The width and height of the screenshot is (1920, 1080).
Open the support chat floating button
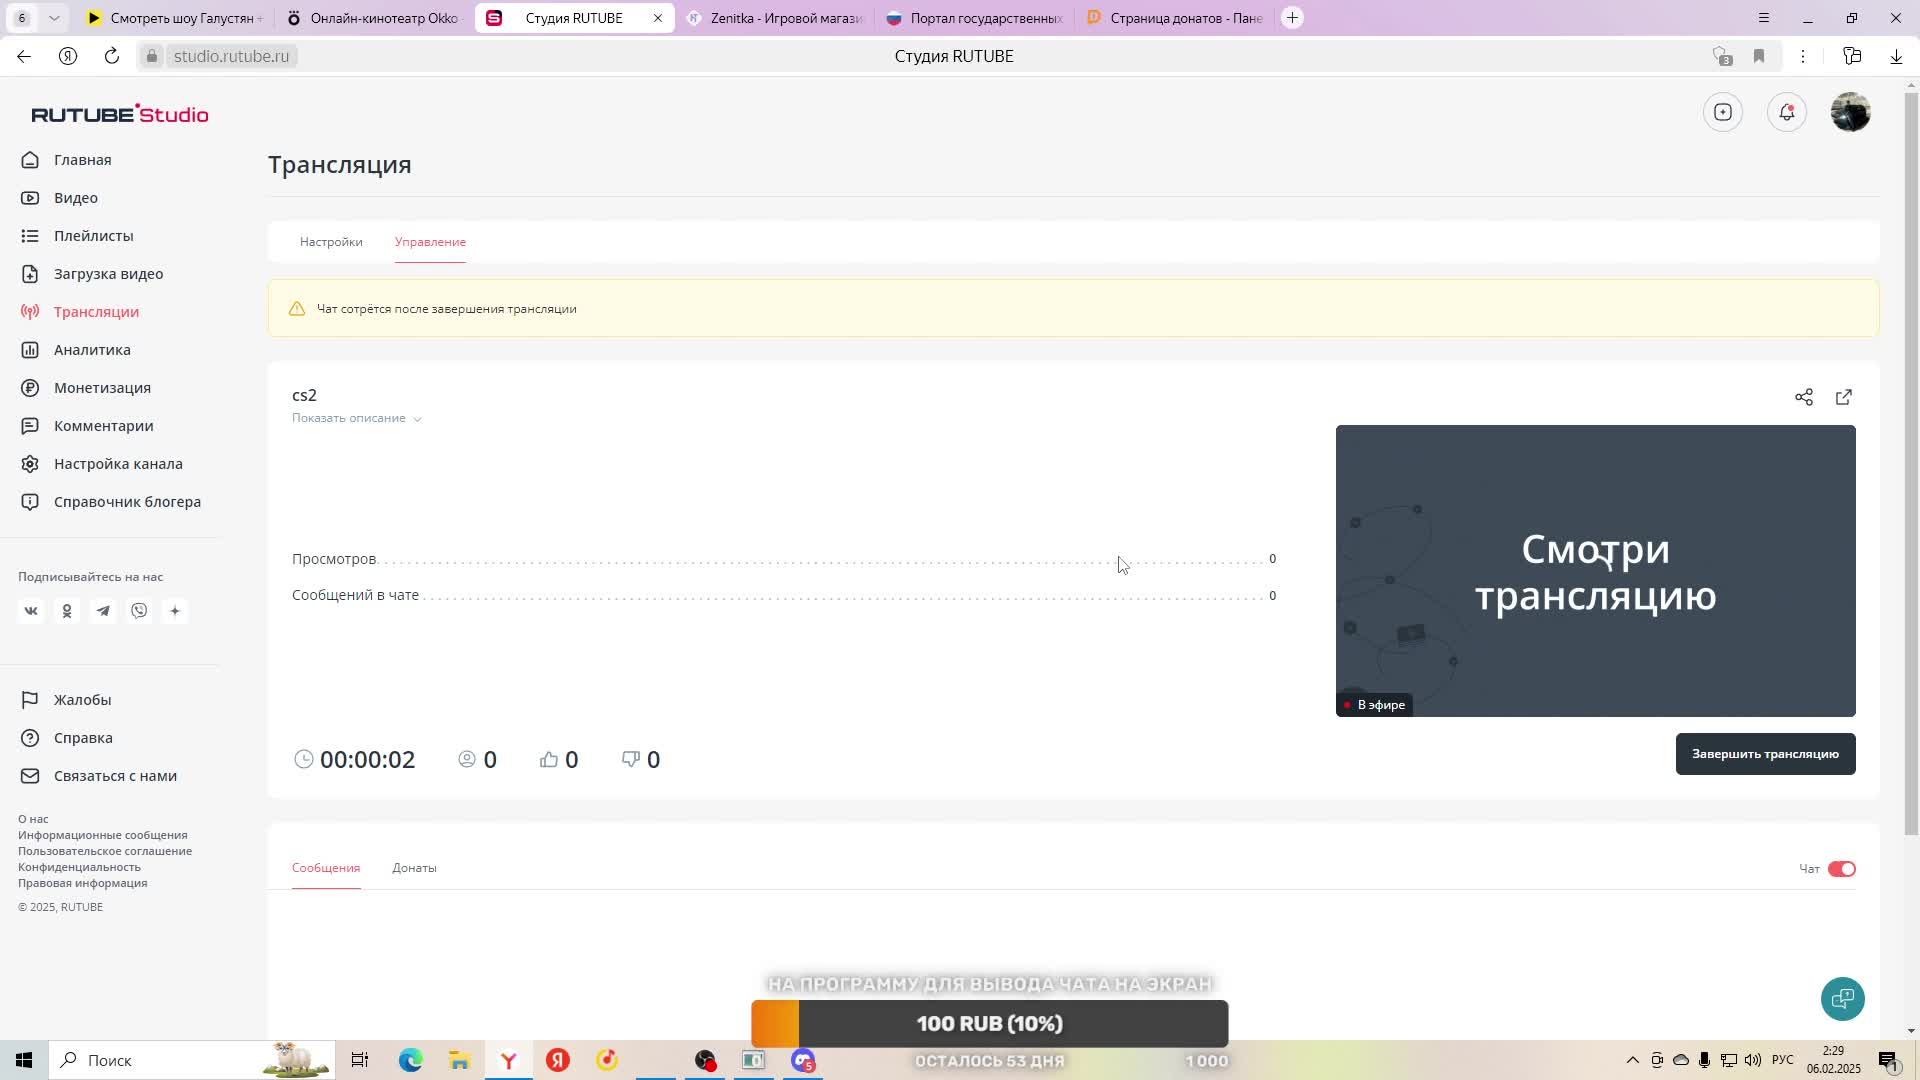pos(1843,999)
